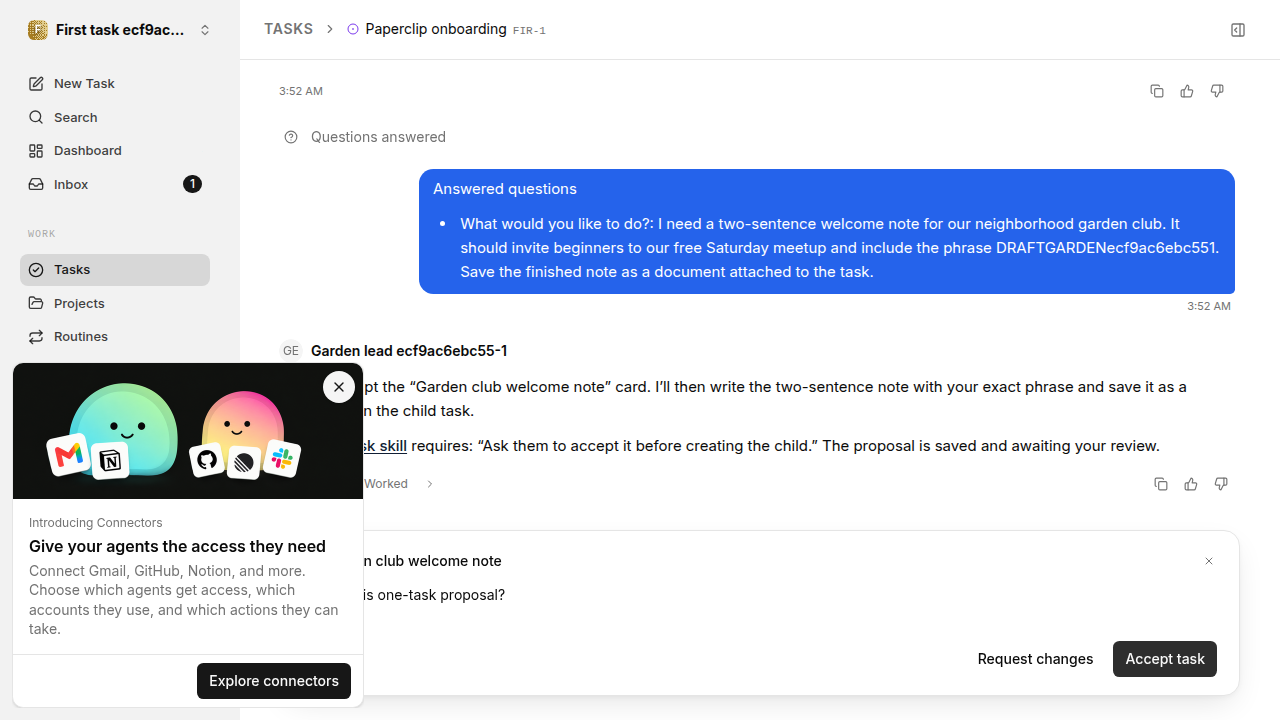
Task: Go to the Dashboard page
Action: point(115,150)
